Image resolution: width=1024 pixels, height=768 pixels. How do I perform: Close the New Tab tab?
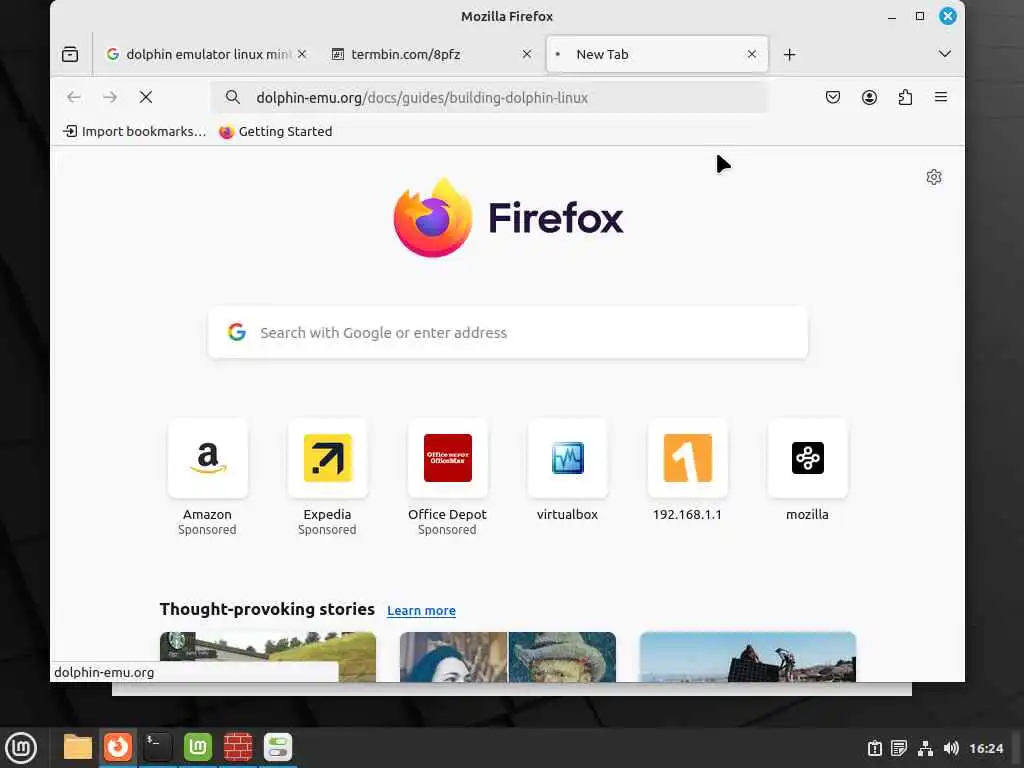pos(752,54)
